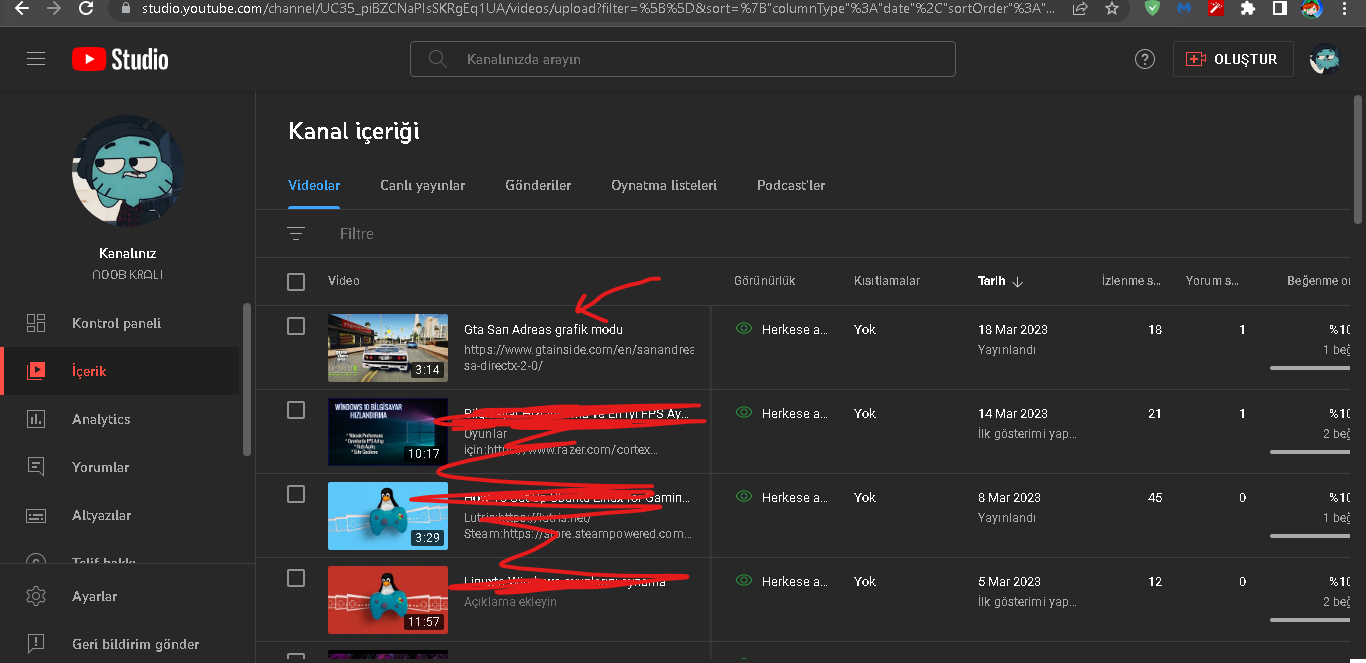This screenshot has width=1366, height=663.
Task: Click the share page icon in address bar
Action: (x=1080, y=8)
